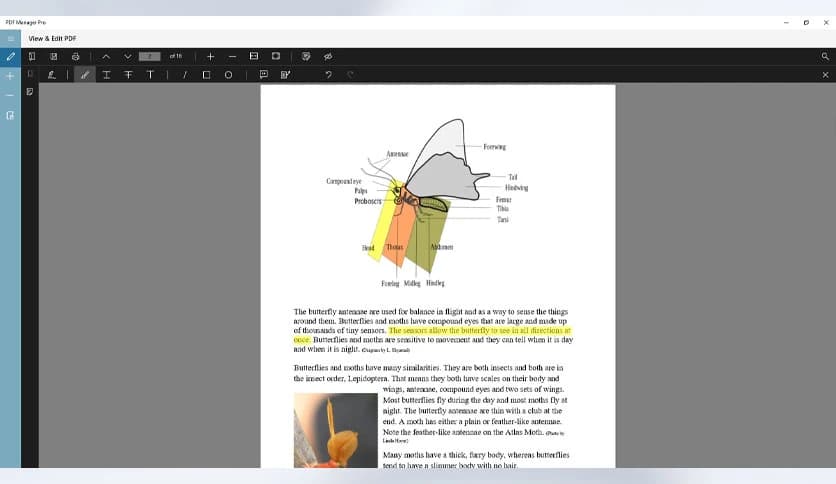Choose the ellipse shape tool
Viewport: 836px width, 484px height.
[x=228, y=74]
